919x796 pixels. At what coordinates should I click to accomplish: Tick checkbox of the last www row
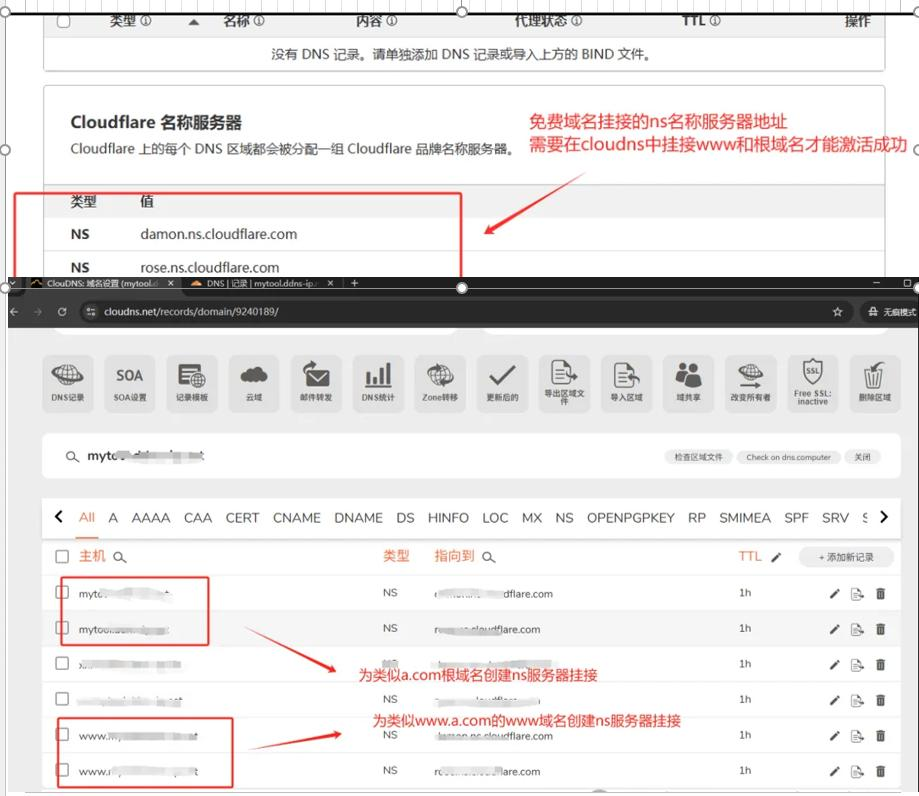click(x=62, y=770)
